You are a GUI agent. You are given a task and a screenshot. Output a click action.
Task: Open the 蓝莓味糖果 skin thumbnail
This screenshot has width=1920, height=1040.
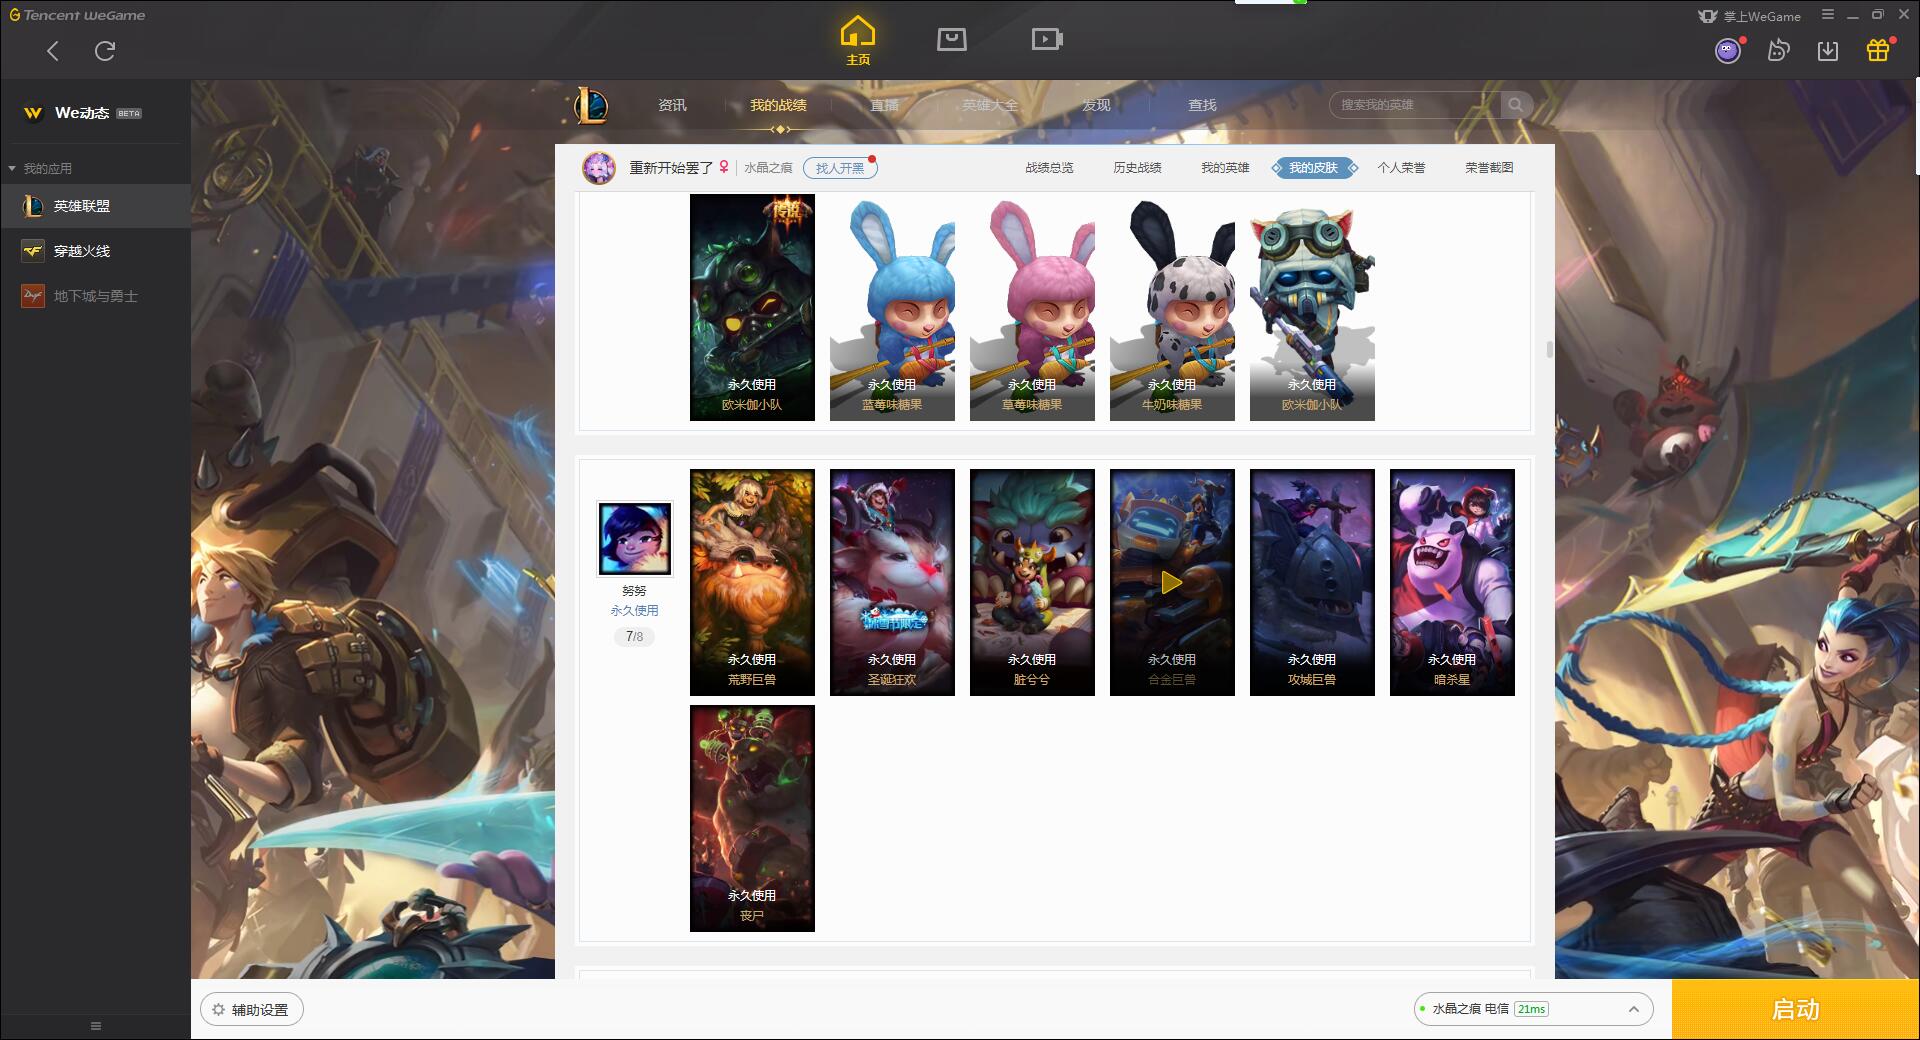pyautogui.click(x=892, y=307)
